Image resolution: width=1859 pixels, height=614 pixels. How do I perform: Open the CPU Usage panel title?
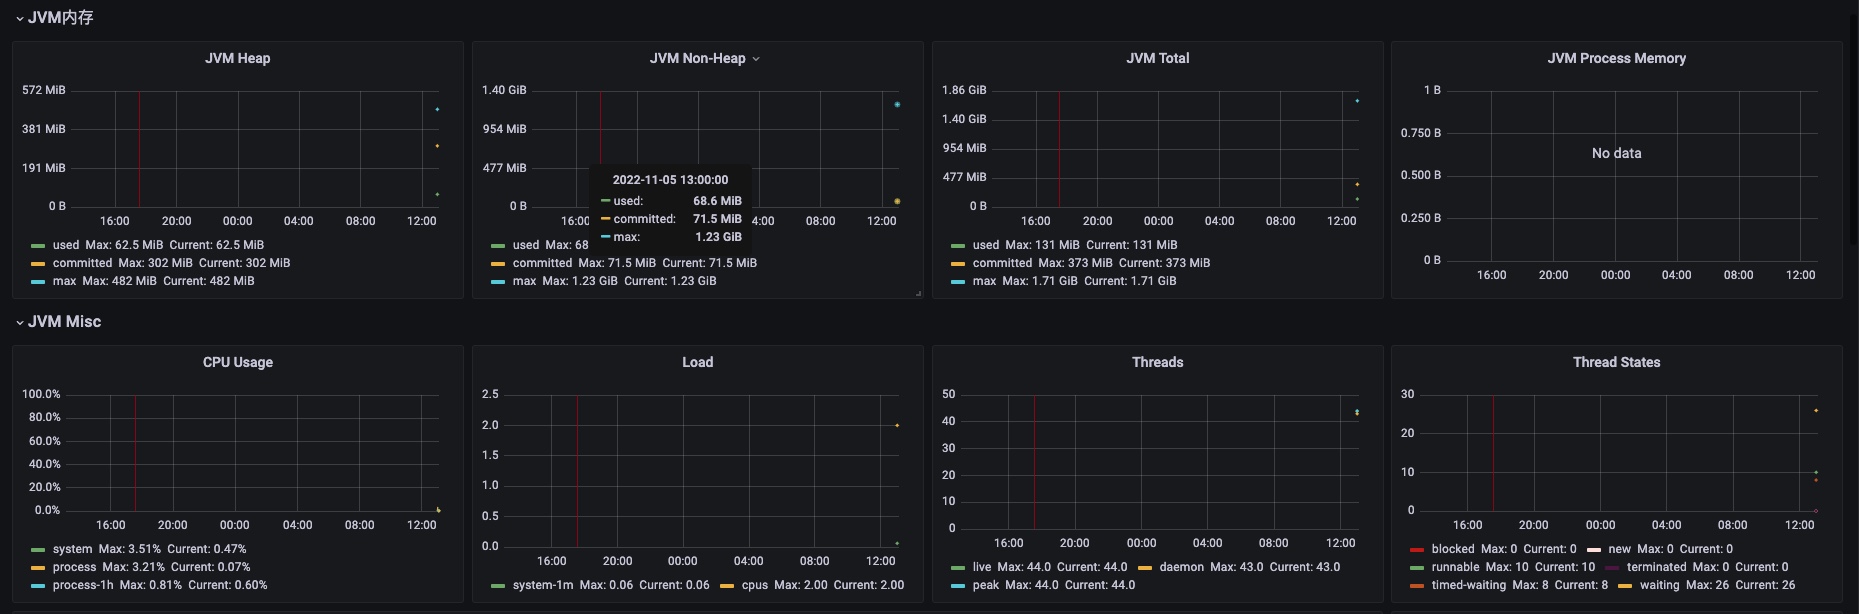tap(238, 362)
